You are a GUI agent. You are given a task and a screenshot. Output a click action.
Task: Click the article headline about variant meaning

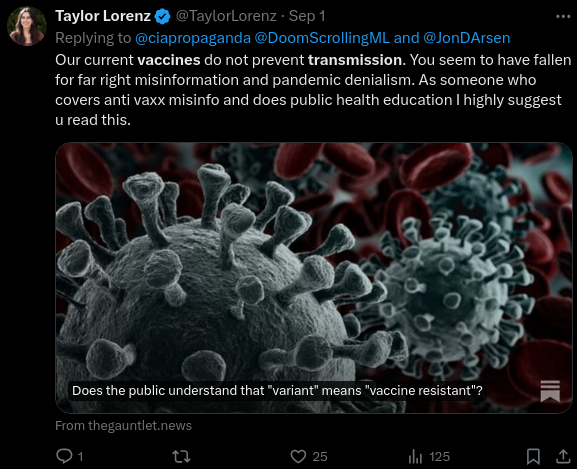277,390
